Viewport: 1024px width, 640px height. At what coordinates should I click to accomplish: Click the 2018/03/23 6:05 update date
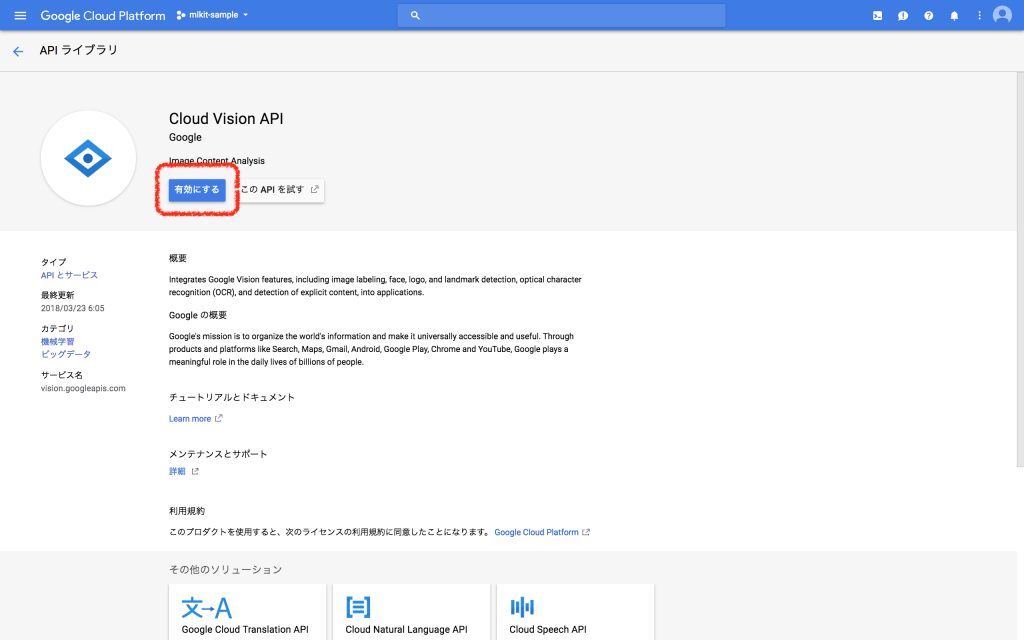coord(72,308)
